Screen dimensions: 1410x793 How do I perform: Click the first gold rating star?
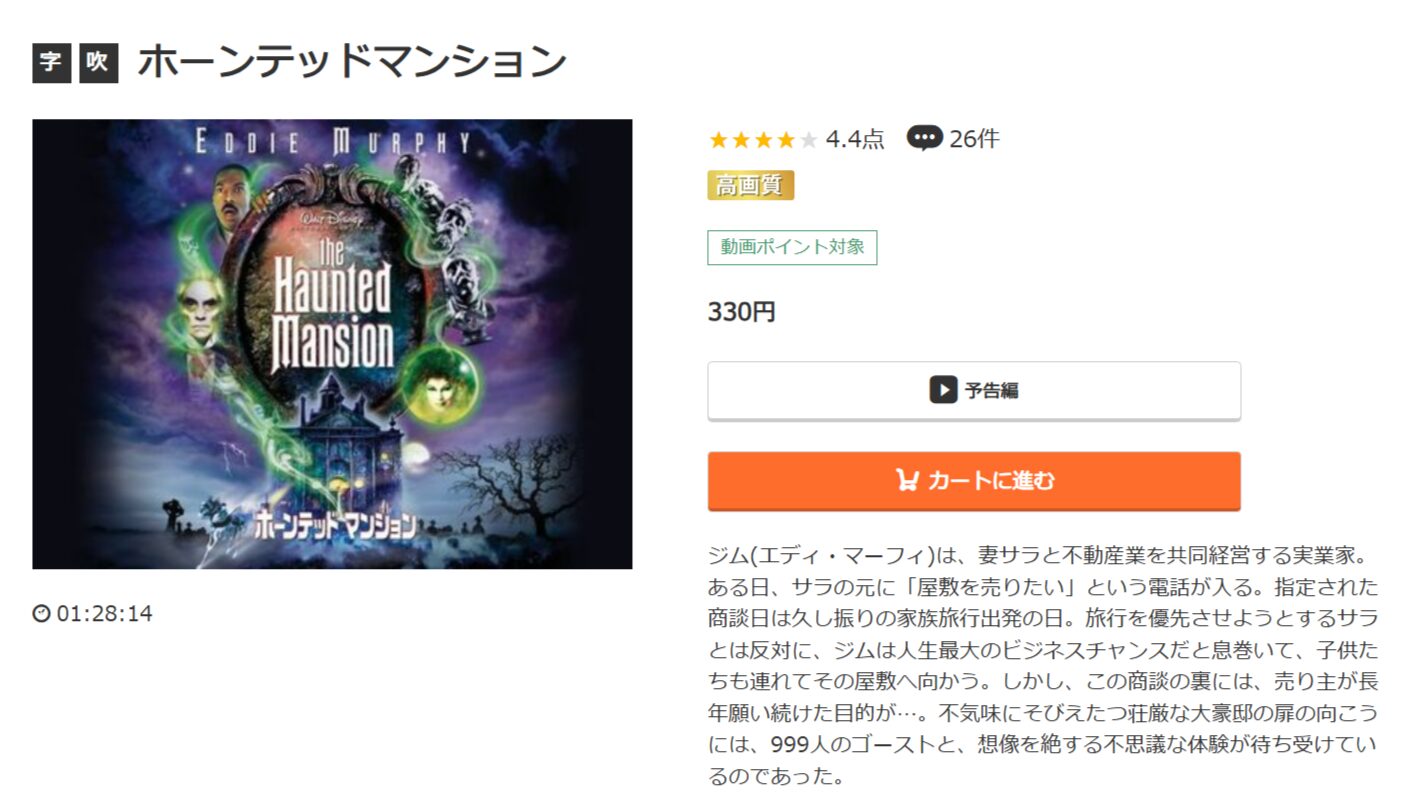click(718, 140)
